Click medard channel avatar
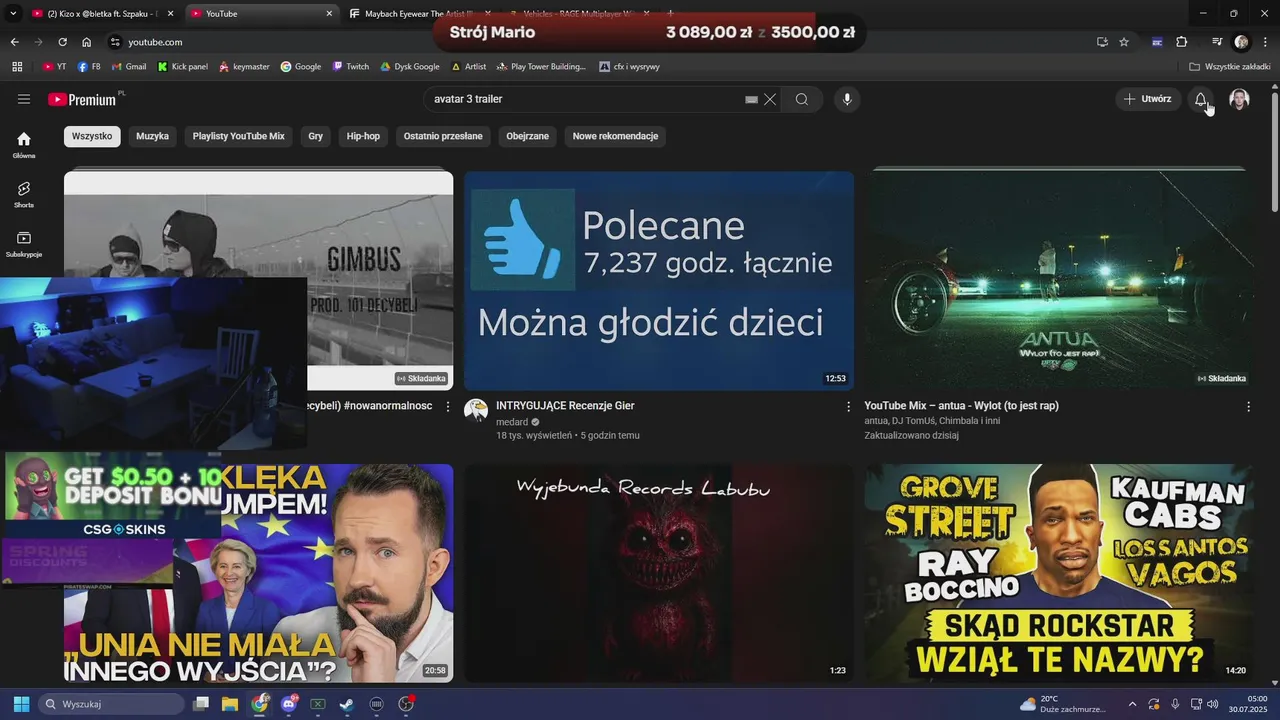 pos(476,410)
